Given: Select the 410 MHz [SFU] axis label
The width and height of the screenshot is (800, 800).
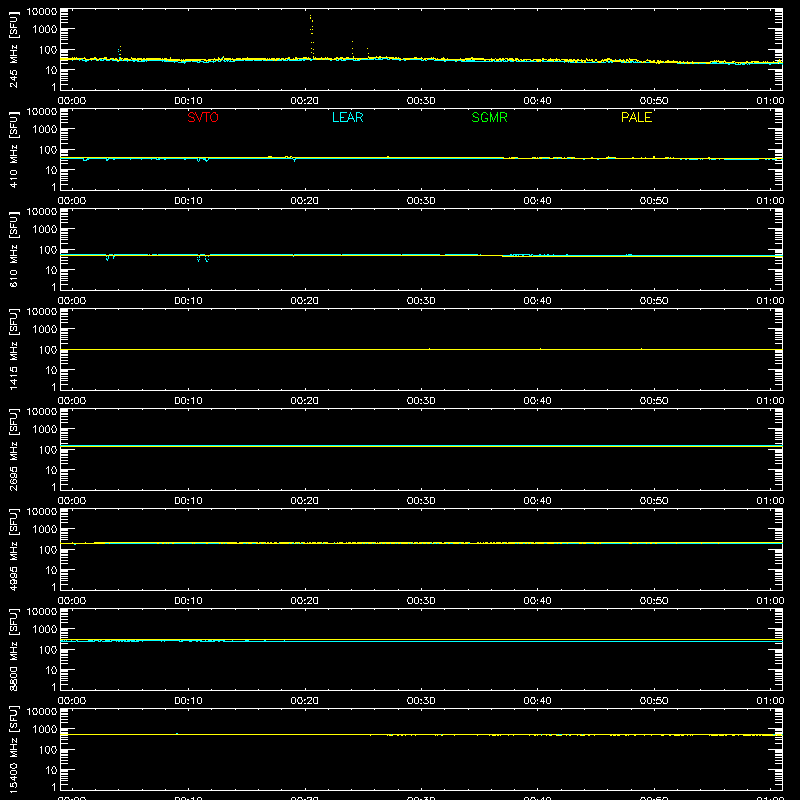Looking at the screenshot, I should pos(13,149).
